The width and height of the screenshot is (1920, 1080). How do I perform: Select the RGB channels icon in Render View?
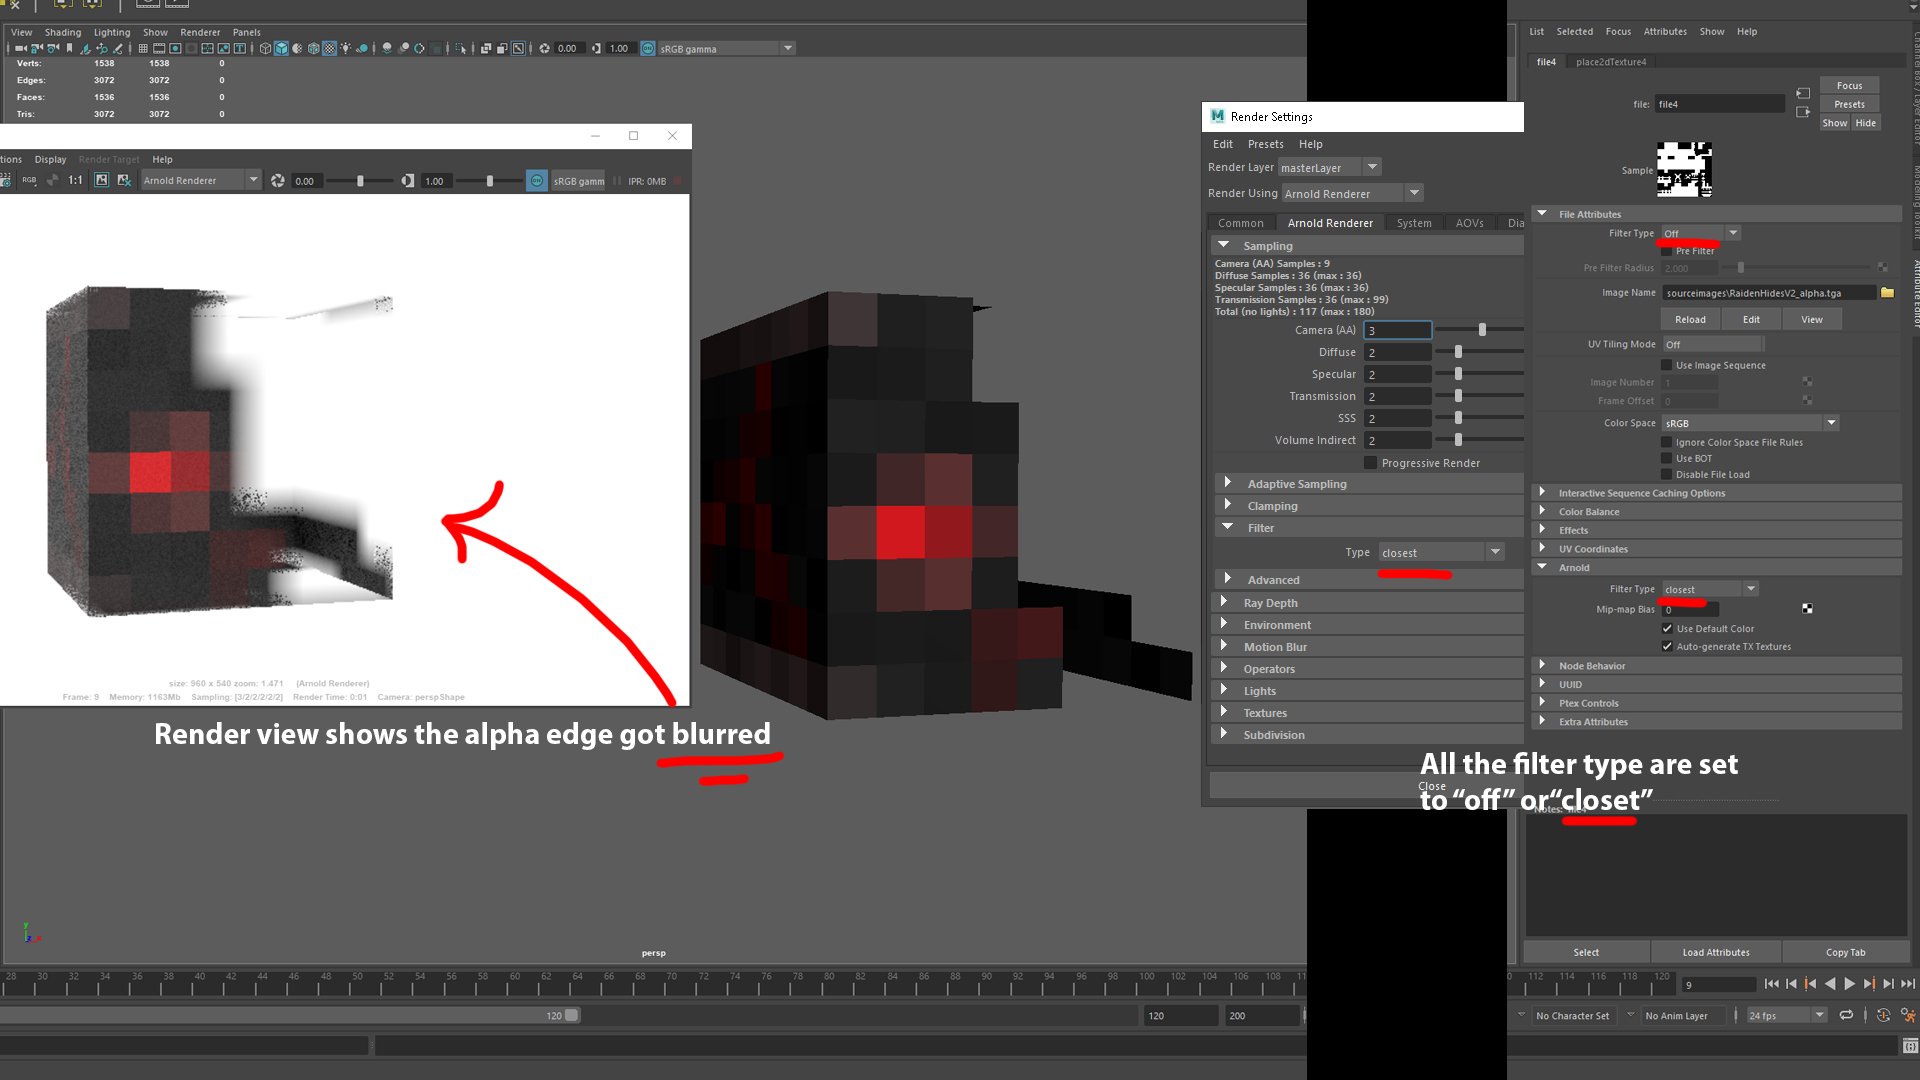pyautogui.click(x=28, y=180)
